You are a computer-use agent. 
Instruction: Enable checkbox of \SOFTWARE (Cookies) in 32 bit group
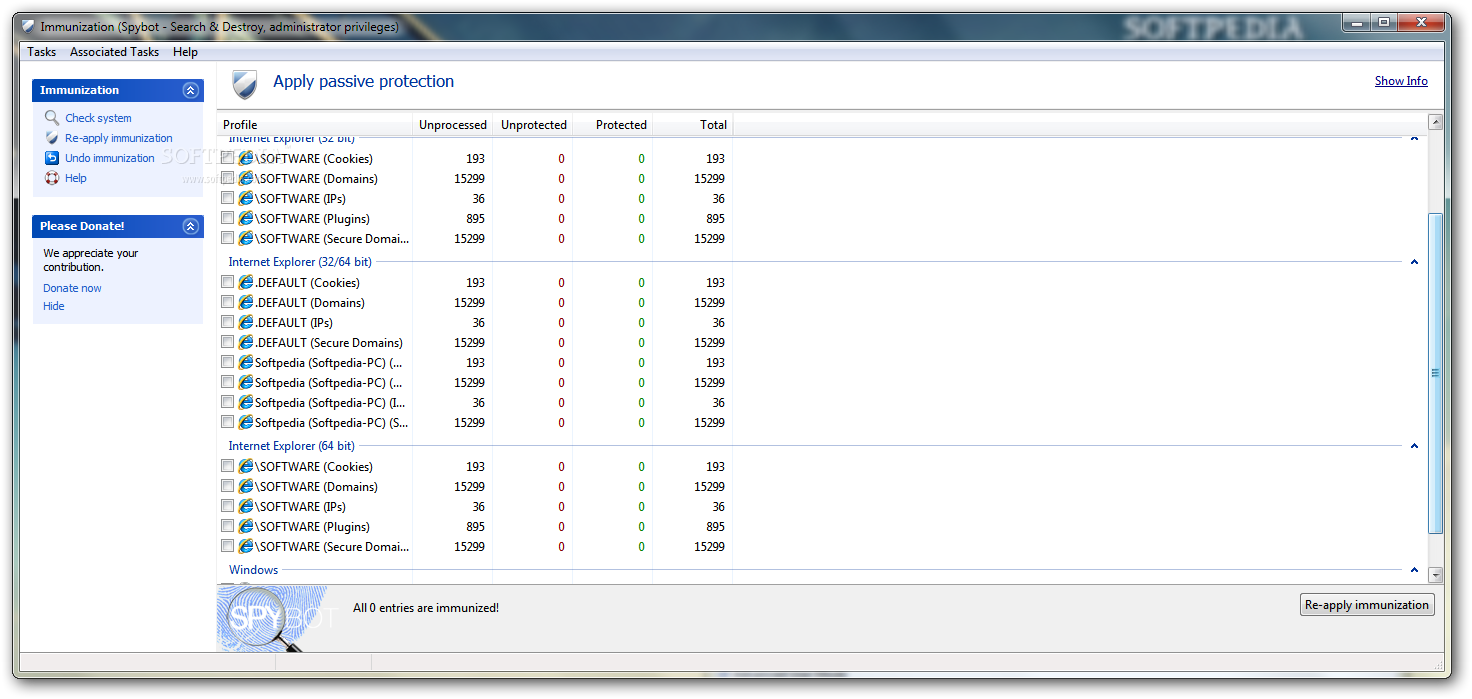[228, 158]
